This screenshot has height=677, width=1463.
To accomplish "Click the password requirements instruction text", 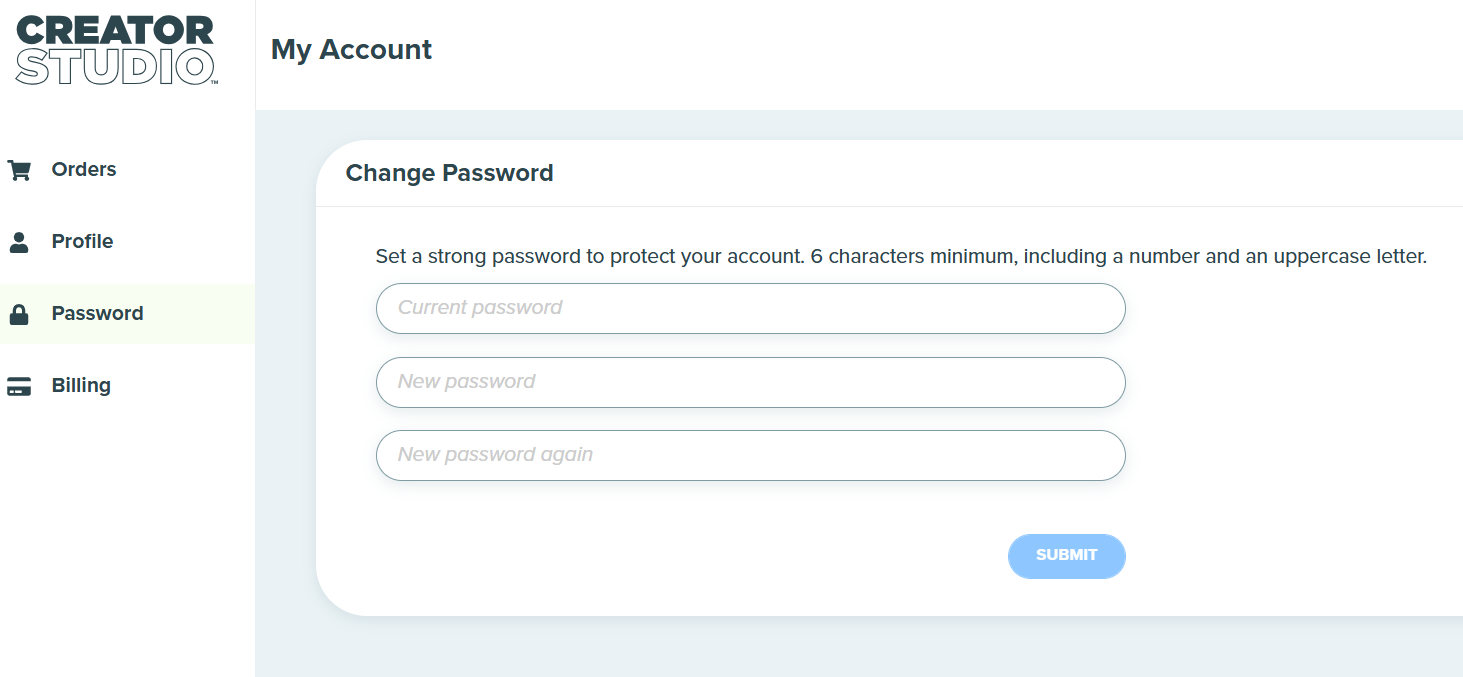I will pyautogui.click(x=901, y=256).
